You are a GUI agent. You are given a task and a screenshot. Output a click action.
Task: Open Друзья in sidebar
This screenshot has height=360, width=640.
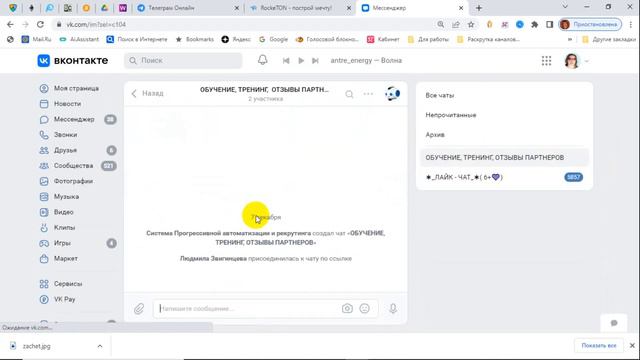click(x=58, y=150)
